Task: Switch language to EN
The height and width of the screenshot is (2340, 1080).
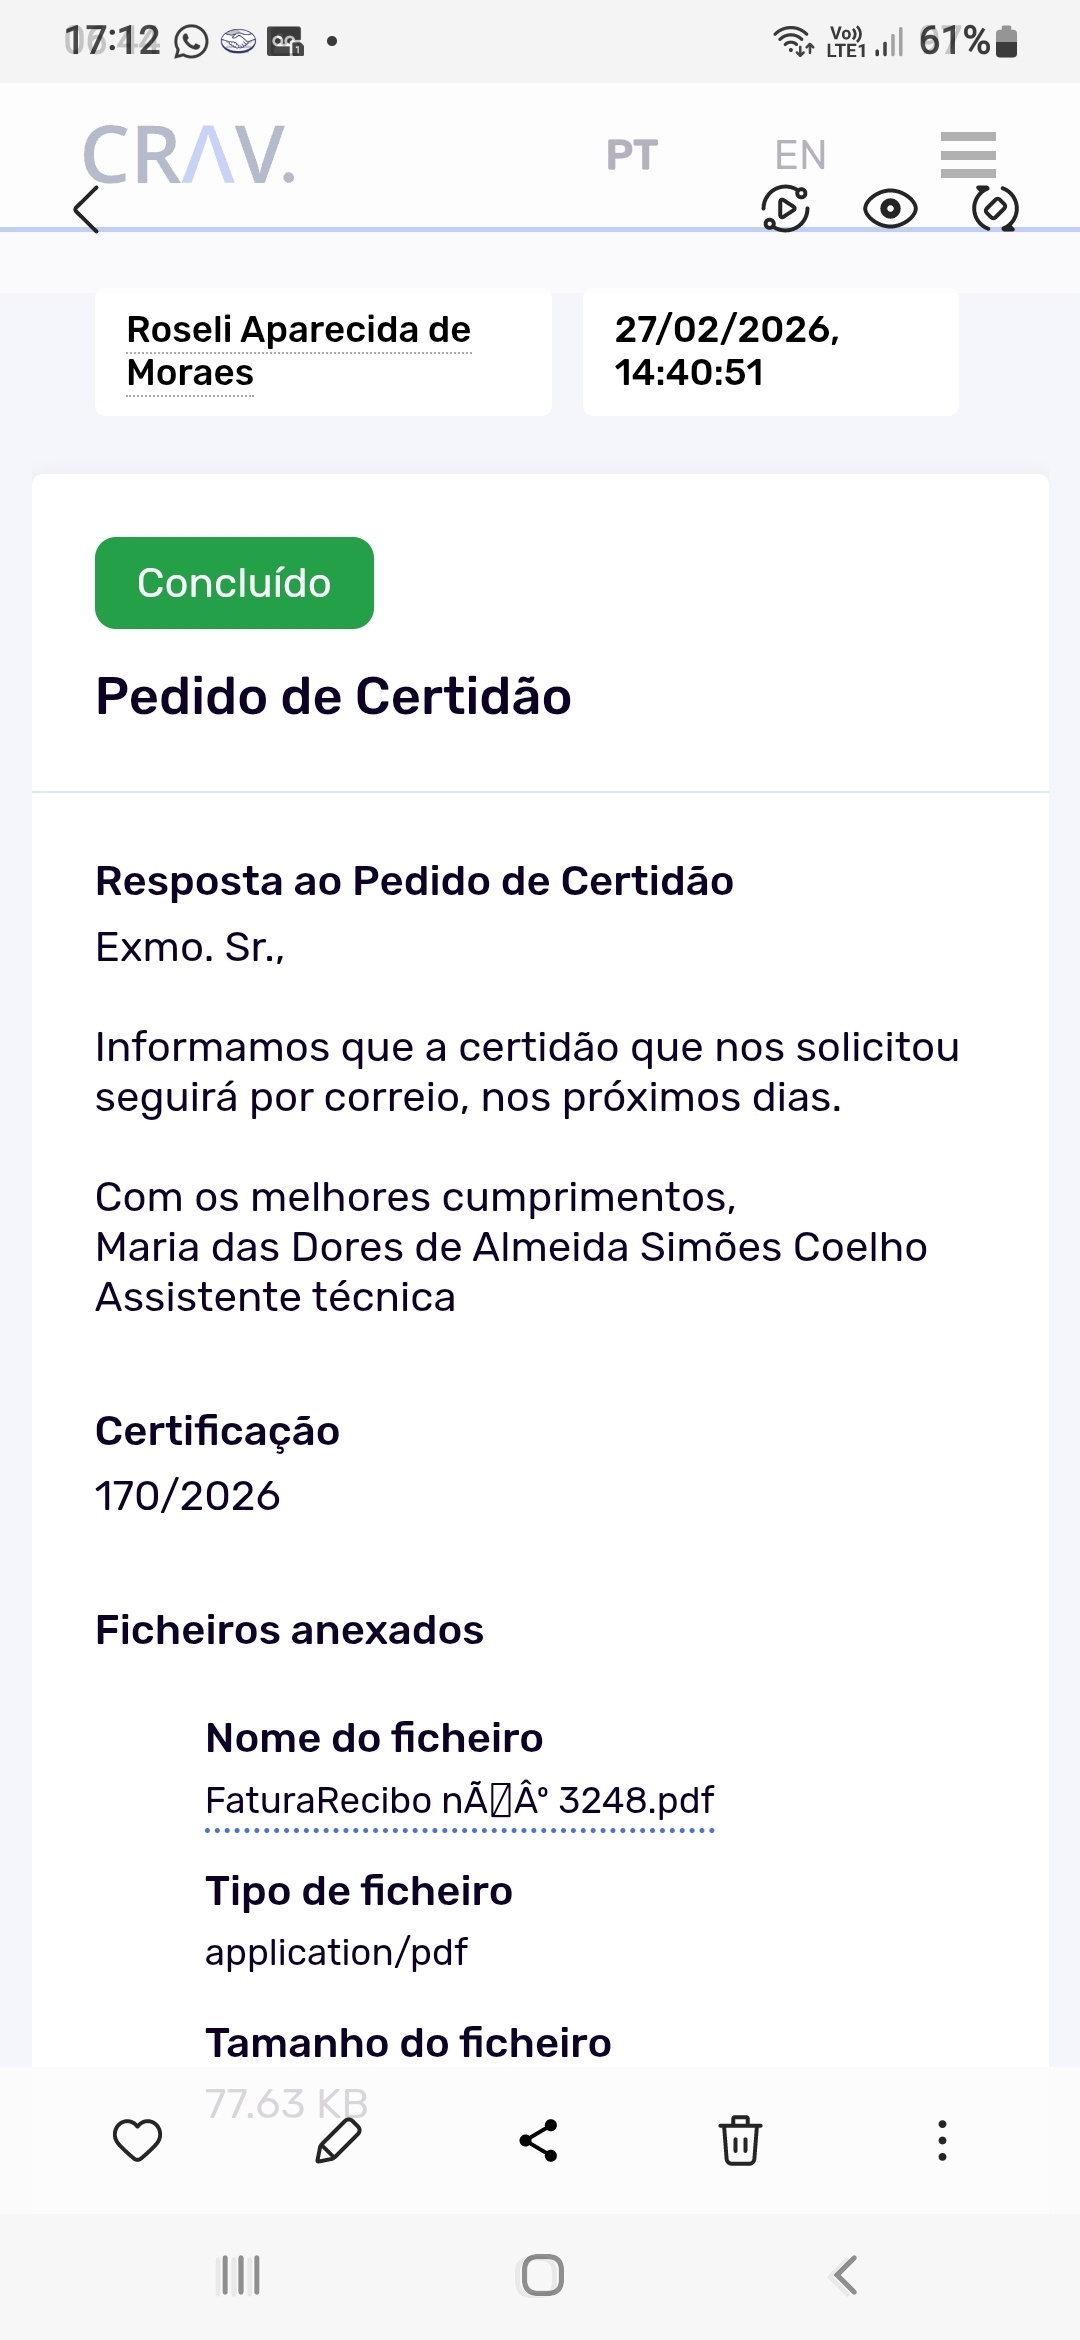Action: coord(800,155)
